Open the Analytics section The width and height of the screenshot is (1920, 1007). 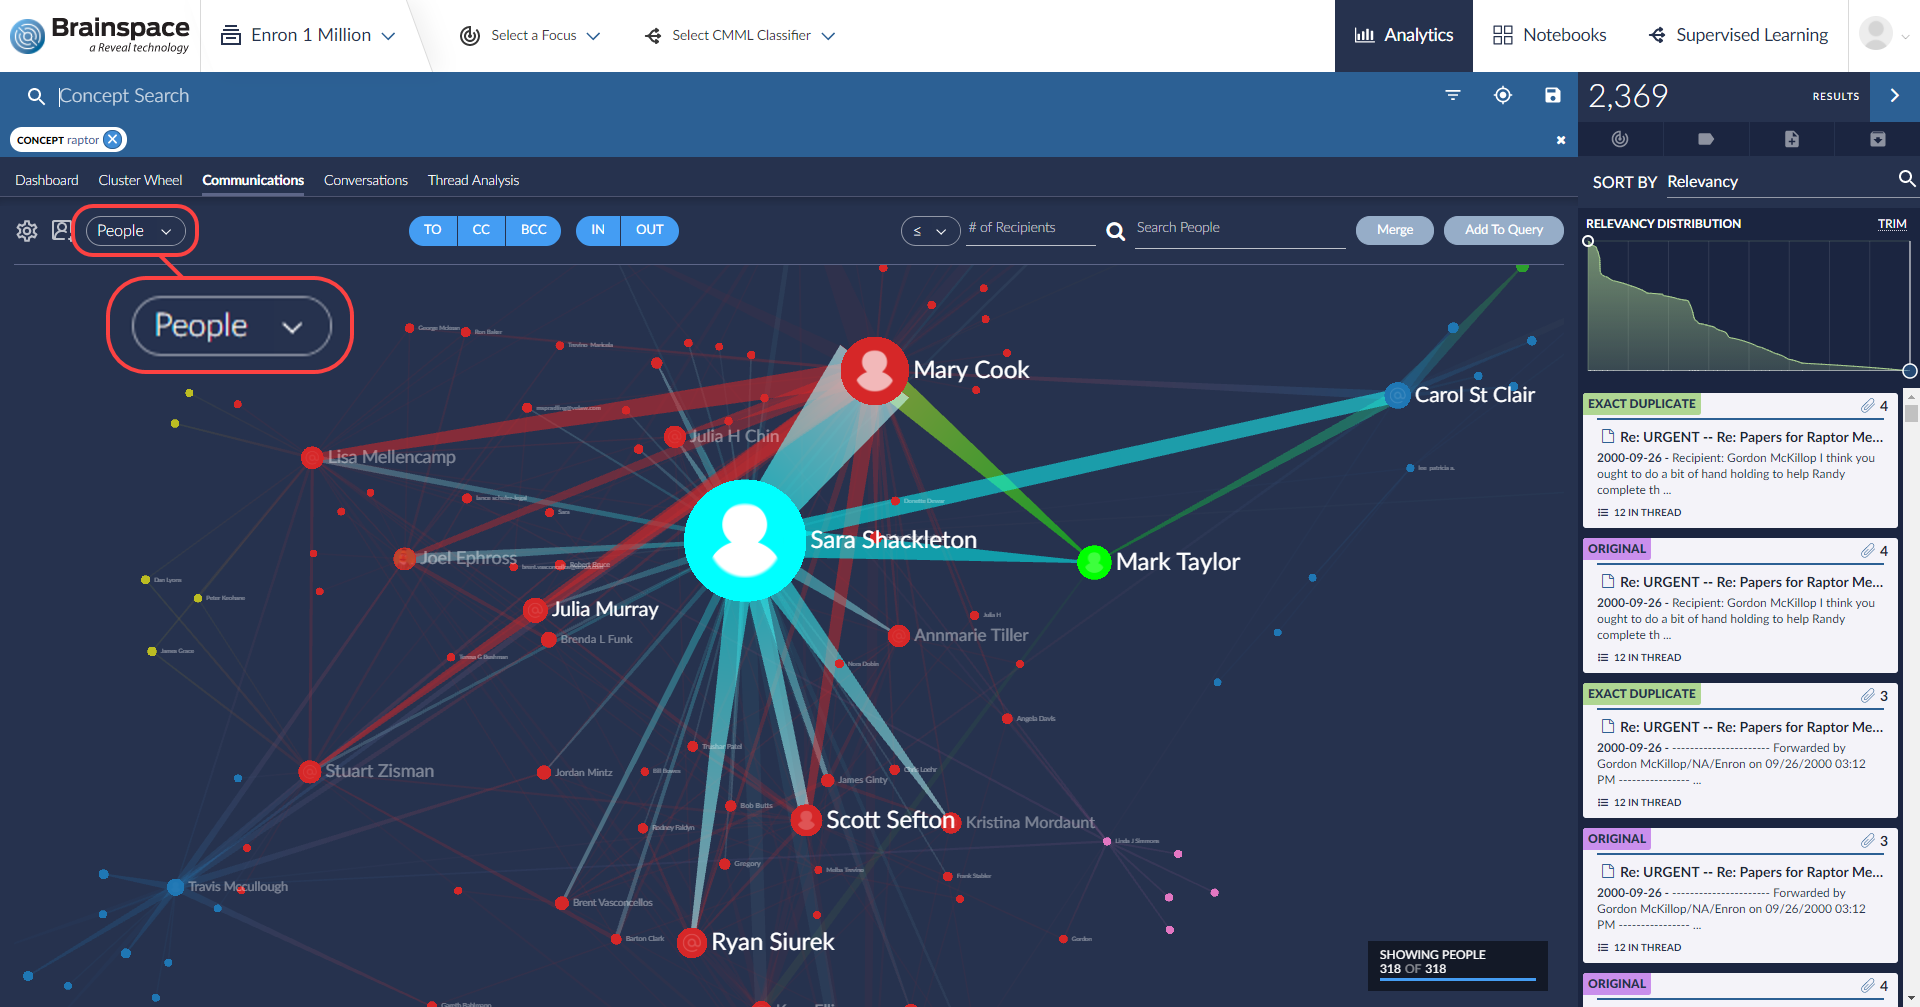(1404, 35)
